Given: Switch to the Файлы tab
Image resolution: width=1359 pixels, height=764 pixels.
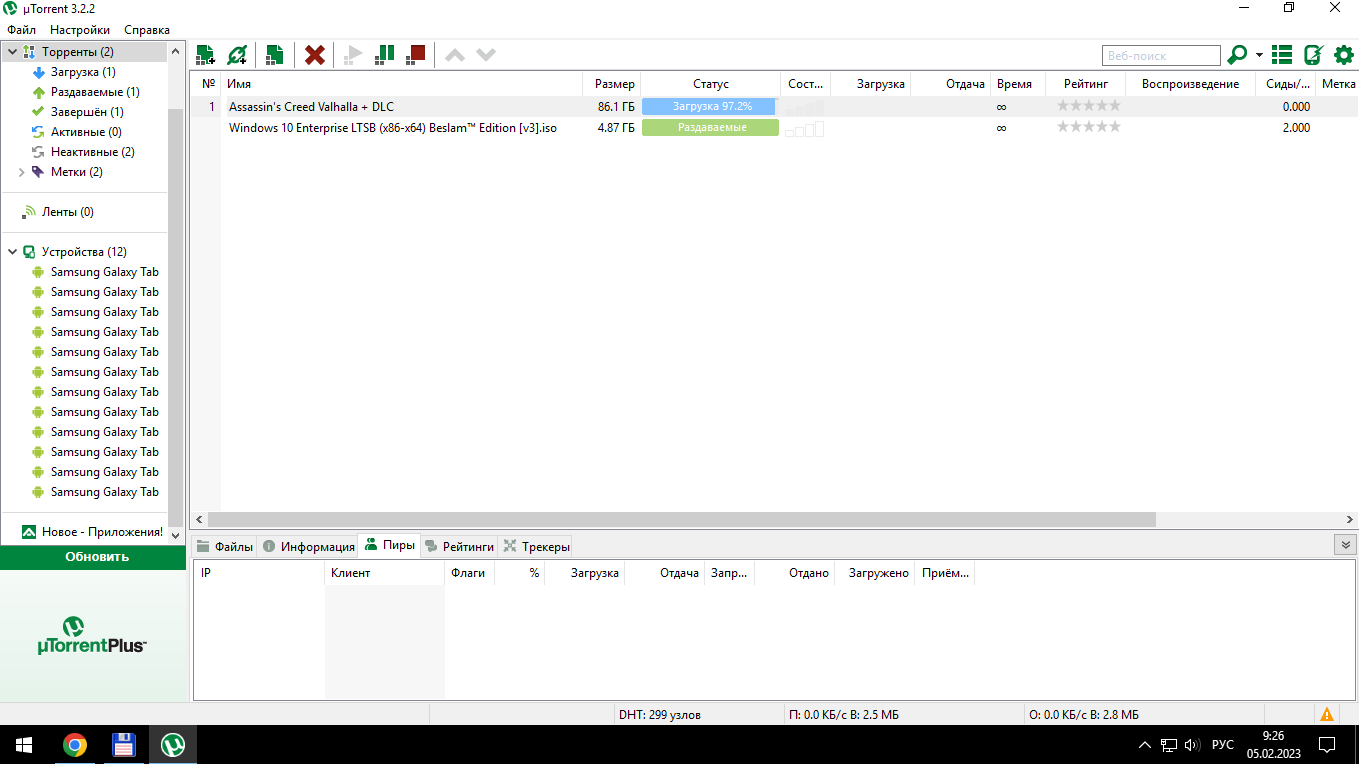Looking at the screenshot, I should click(x=225, y=546).
